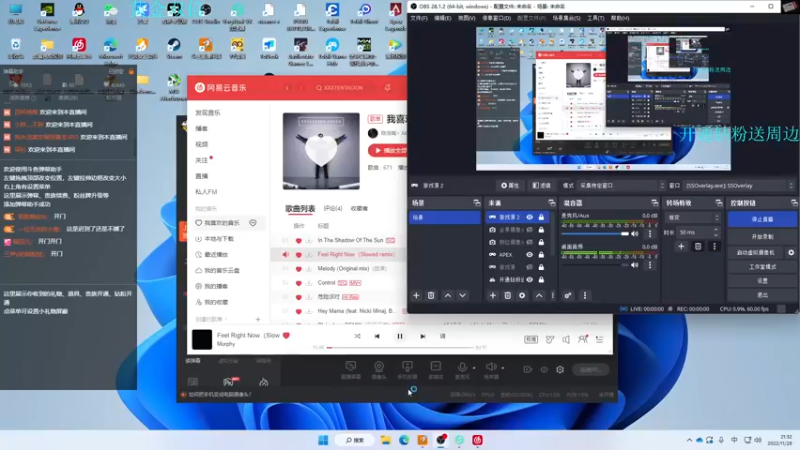The width and height of the screenshot is (800, 450).
Task: Open 本地与下载 in music sidebar
Action: point(219,239)
